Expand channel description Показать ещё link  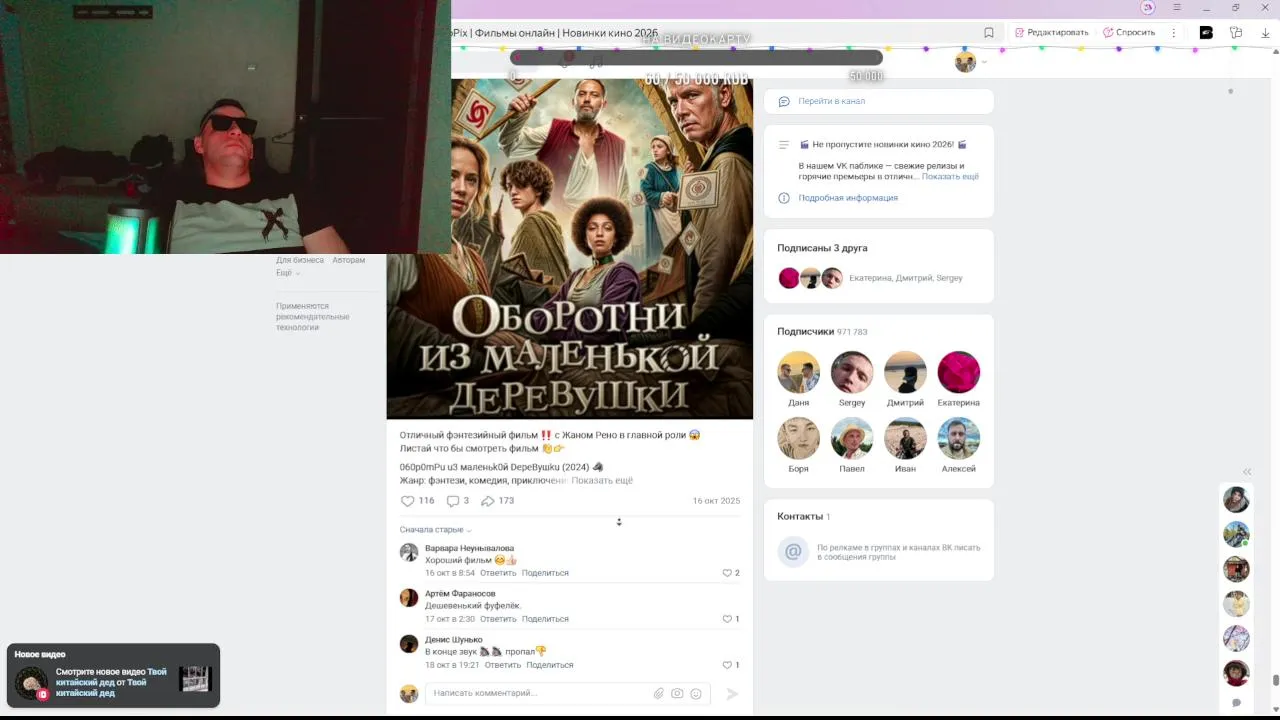pyautogui.click(x=950, y=177)
